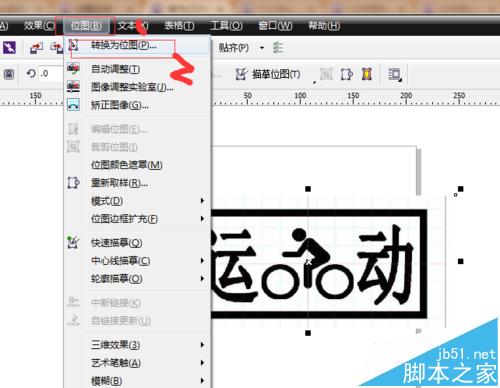Click the 描摹位图(T) toolbar button
500x388 pixels.
(x=268, y=74)
